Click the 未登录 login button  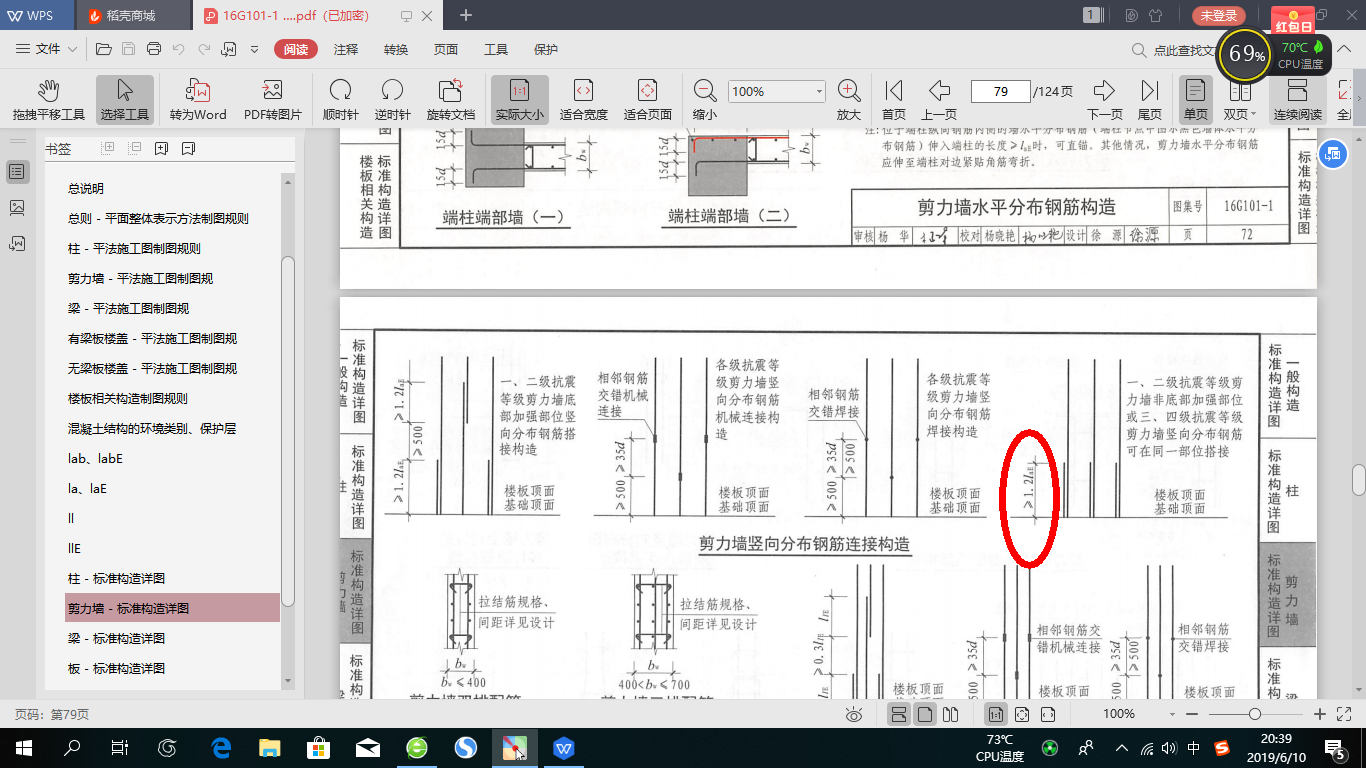(x=1219, y=15)
